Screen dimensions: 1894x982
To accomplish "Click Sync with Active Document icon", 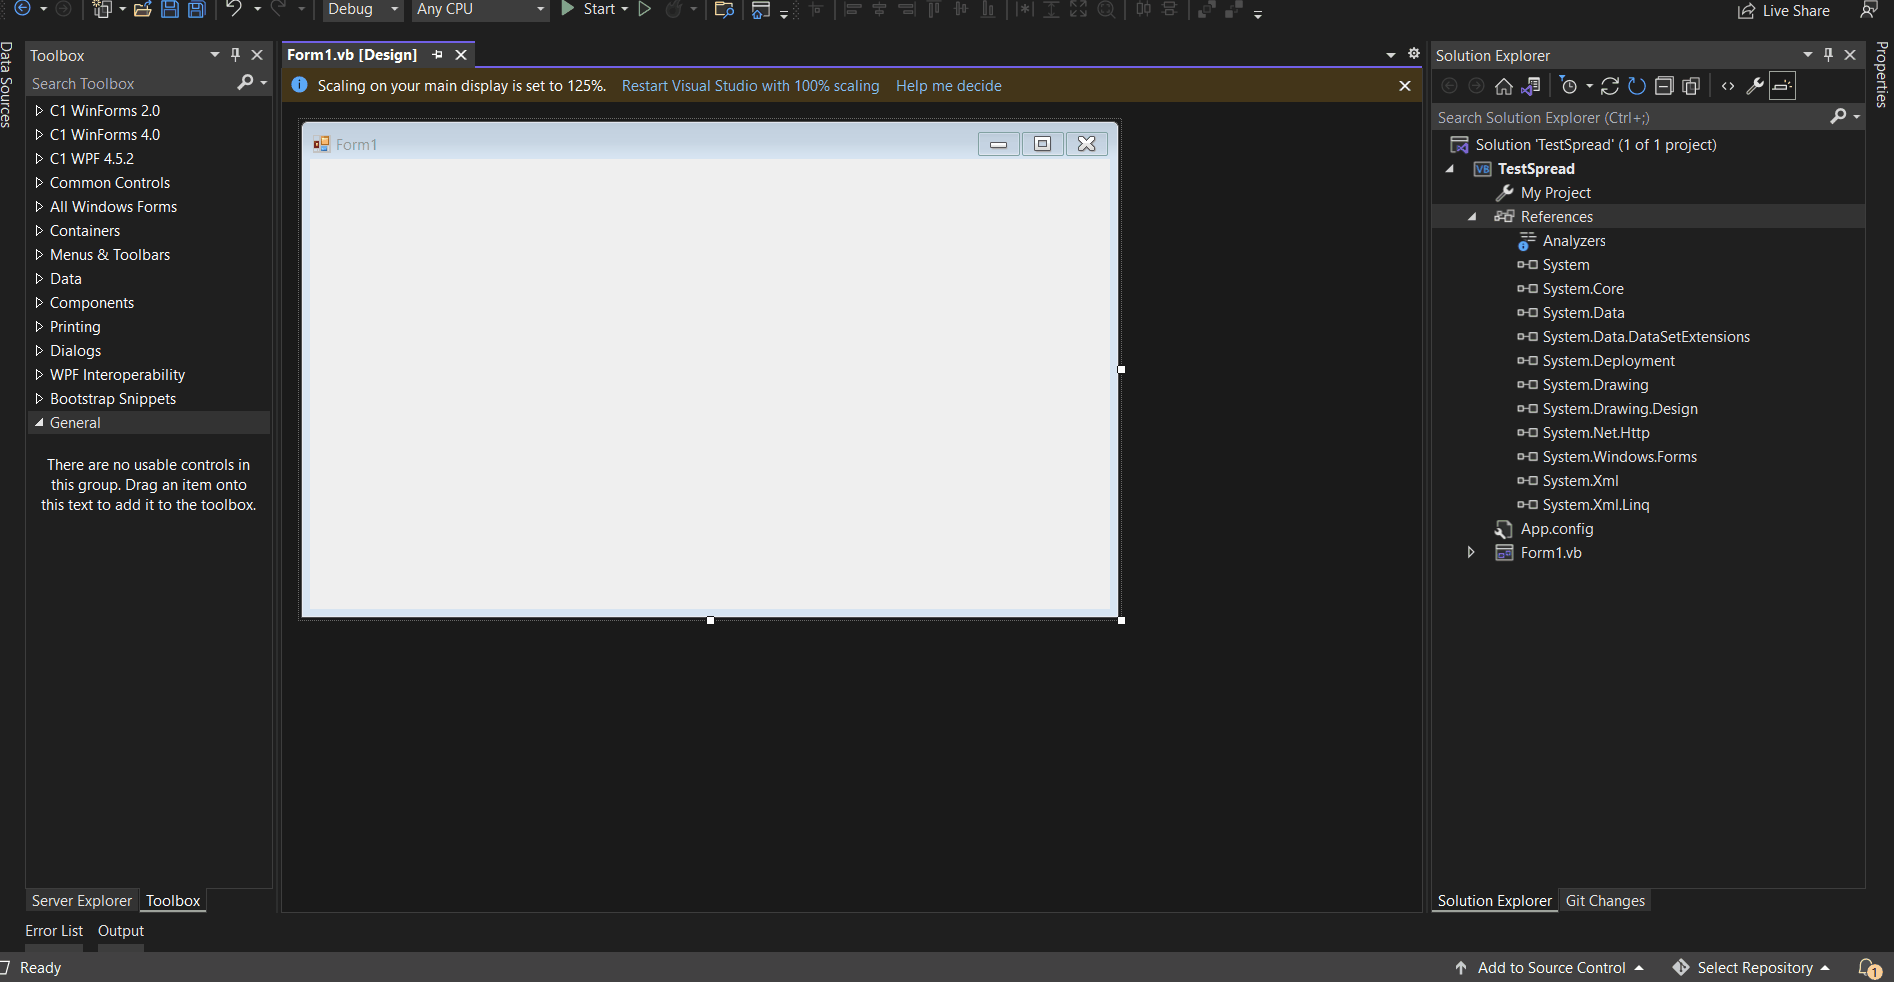I will click(x=1610, y=86).
